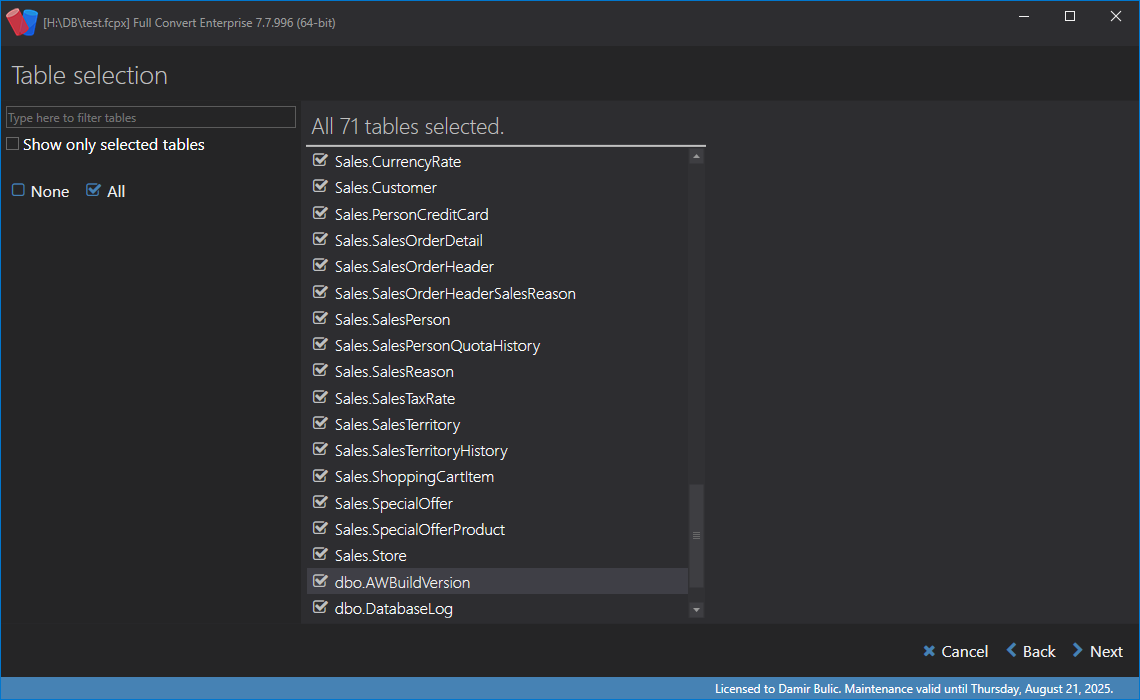Minimize the Full Convert window

coord(1024,16)
